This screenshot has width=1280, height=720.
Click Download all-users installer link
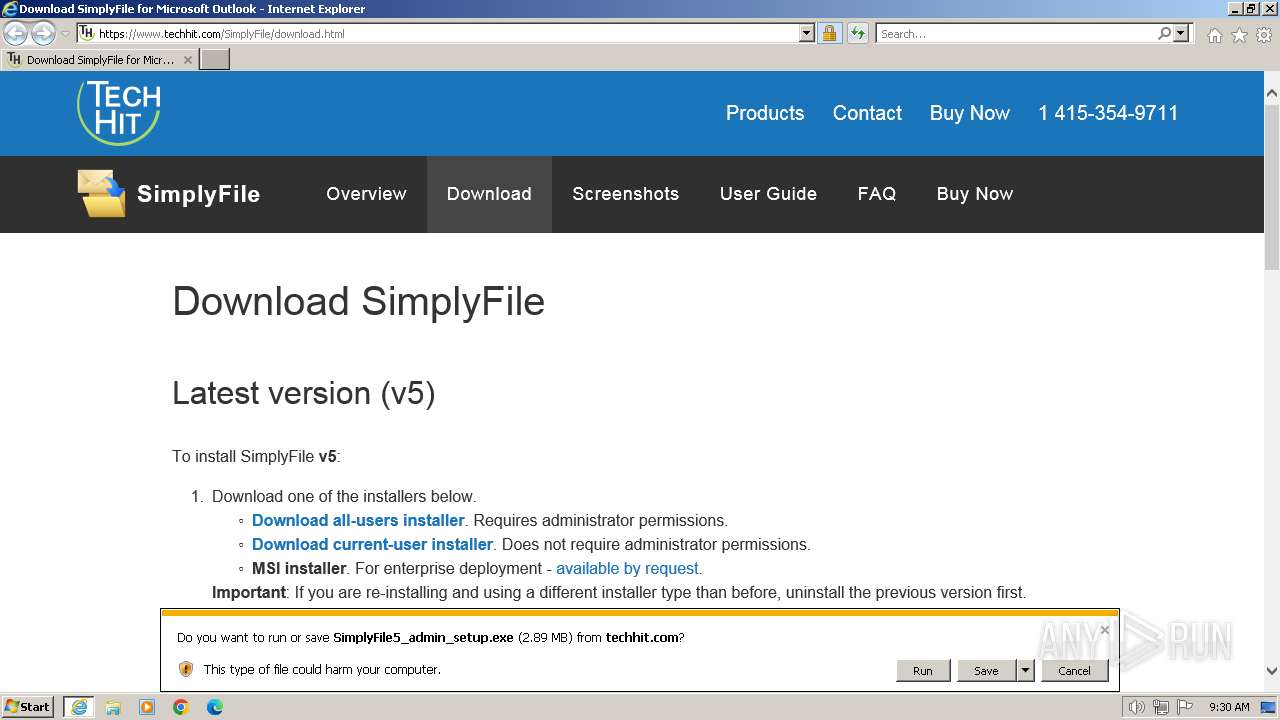coord(358,520)
